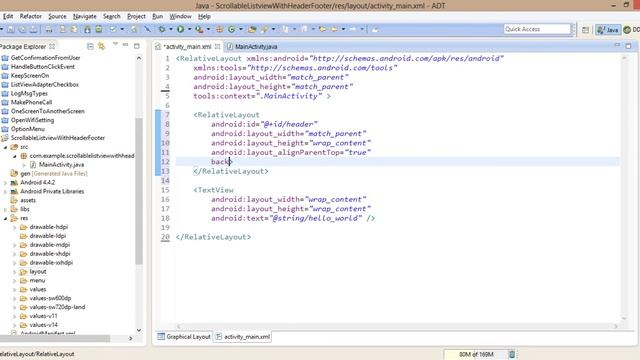
Task: Click the garbage collector trash icon
Action: [512, 354]
